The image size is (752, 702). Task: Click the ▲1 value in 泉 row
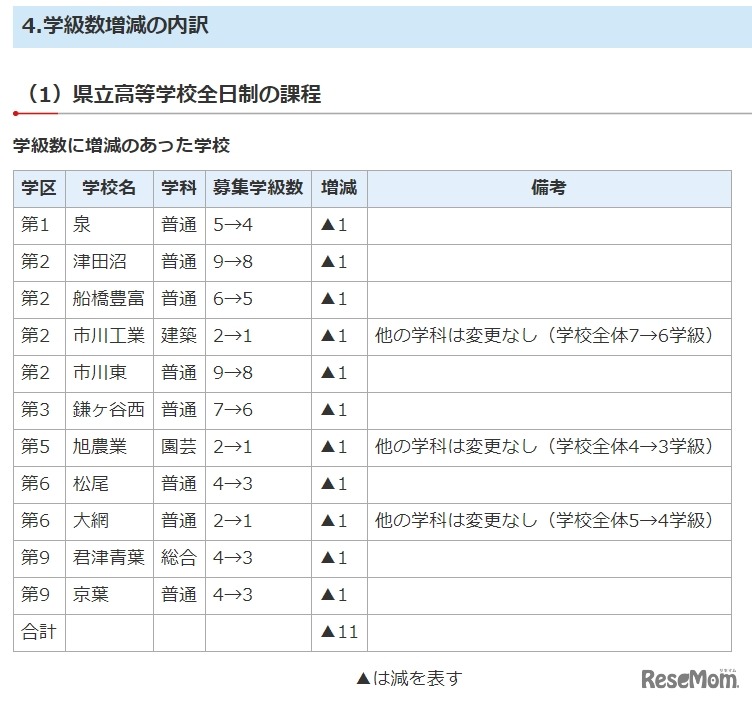coord(334,224)
